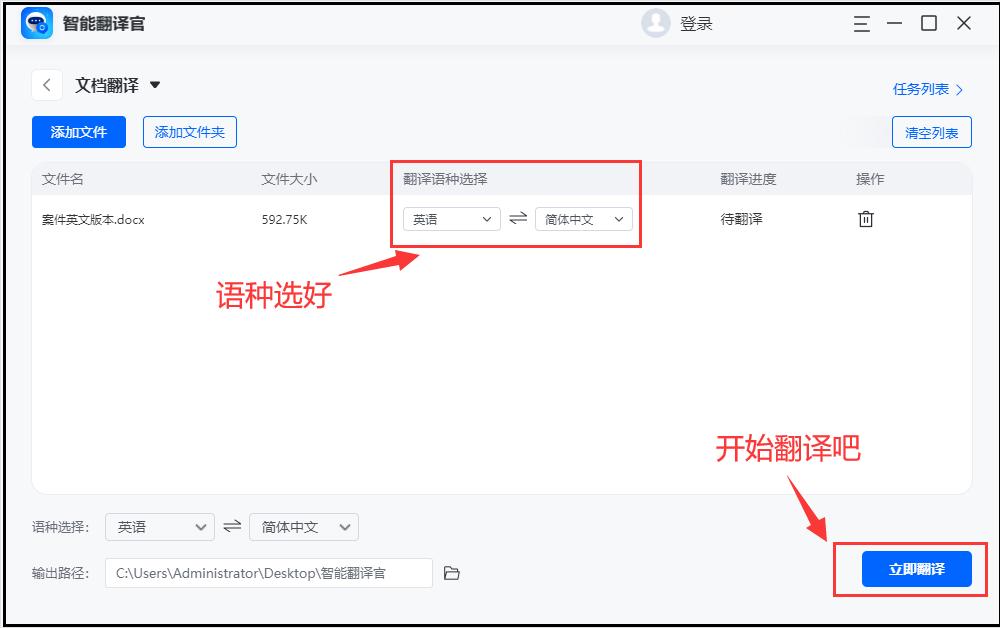Image resolution: width=1000 pixels, height=628 pixels.
Task: Click the user avatar icon in the title bar
Action: 655,22
